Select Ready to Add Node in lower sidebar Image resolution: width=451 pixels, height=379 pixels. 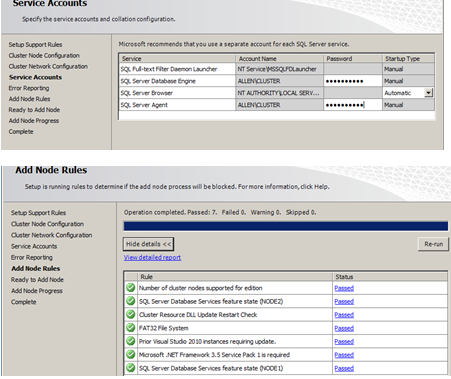click(37, 280)
